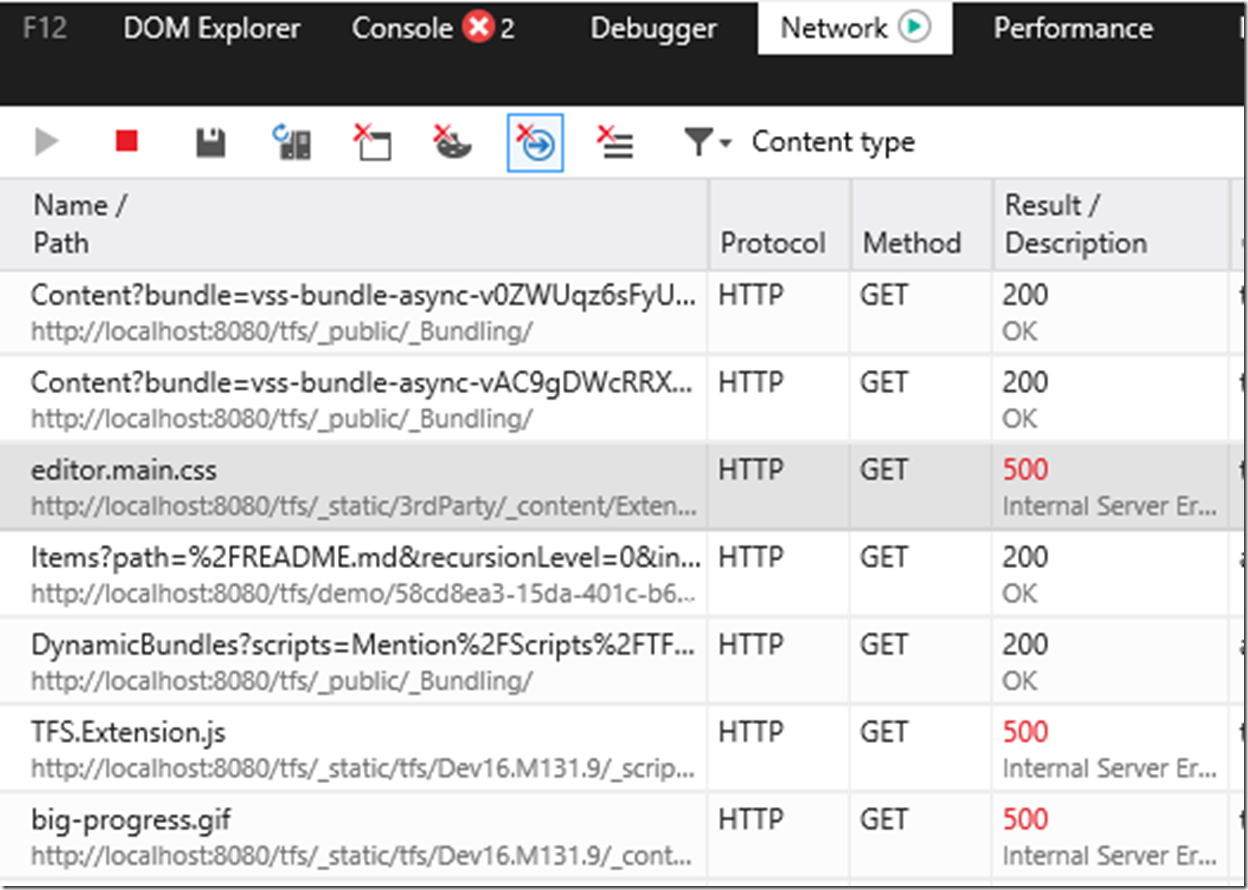Screen dimensions: 1248x890
Task: Toggle clear entries on navigate
Action: (535, 143)
